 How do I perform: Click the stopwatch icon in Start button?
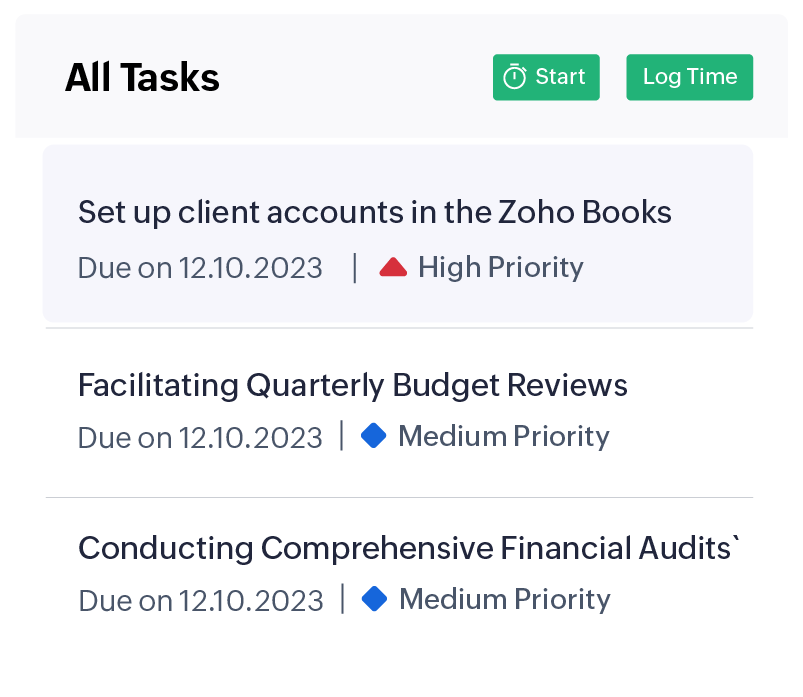point(514,77)
